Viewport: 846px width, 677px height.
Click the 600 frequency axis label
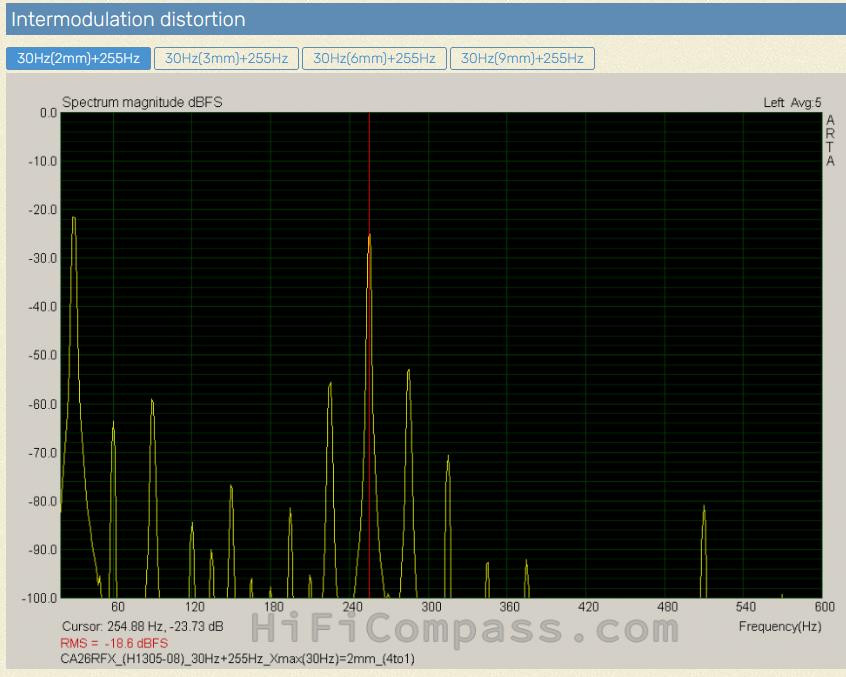pos(824,607)
